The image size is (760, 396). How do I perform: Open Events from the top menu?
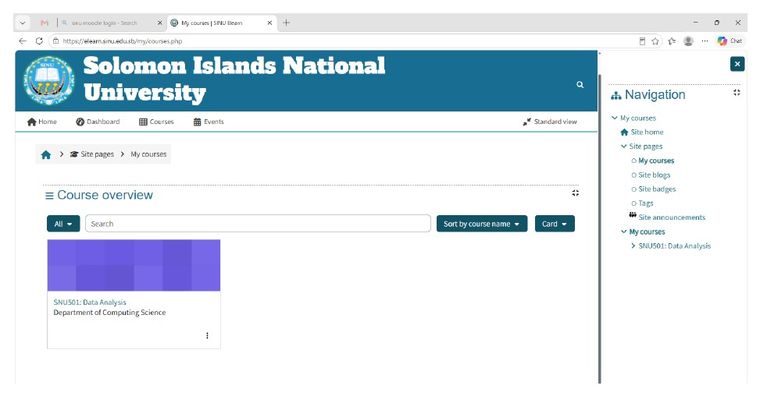click(209, 122)
